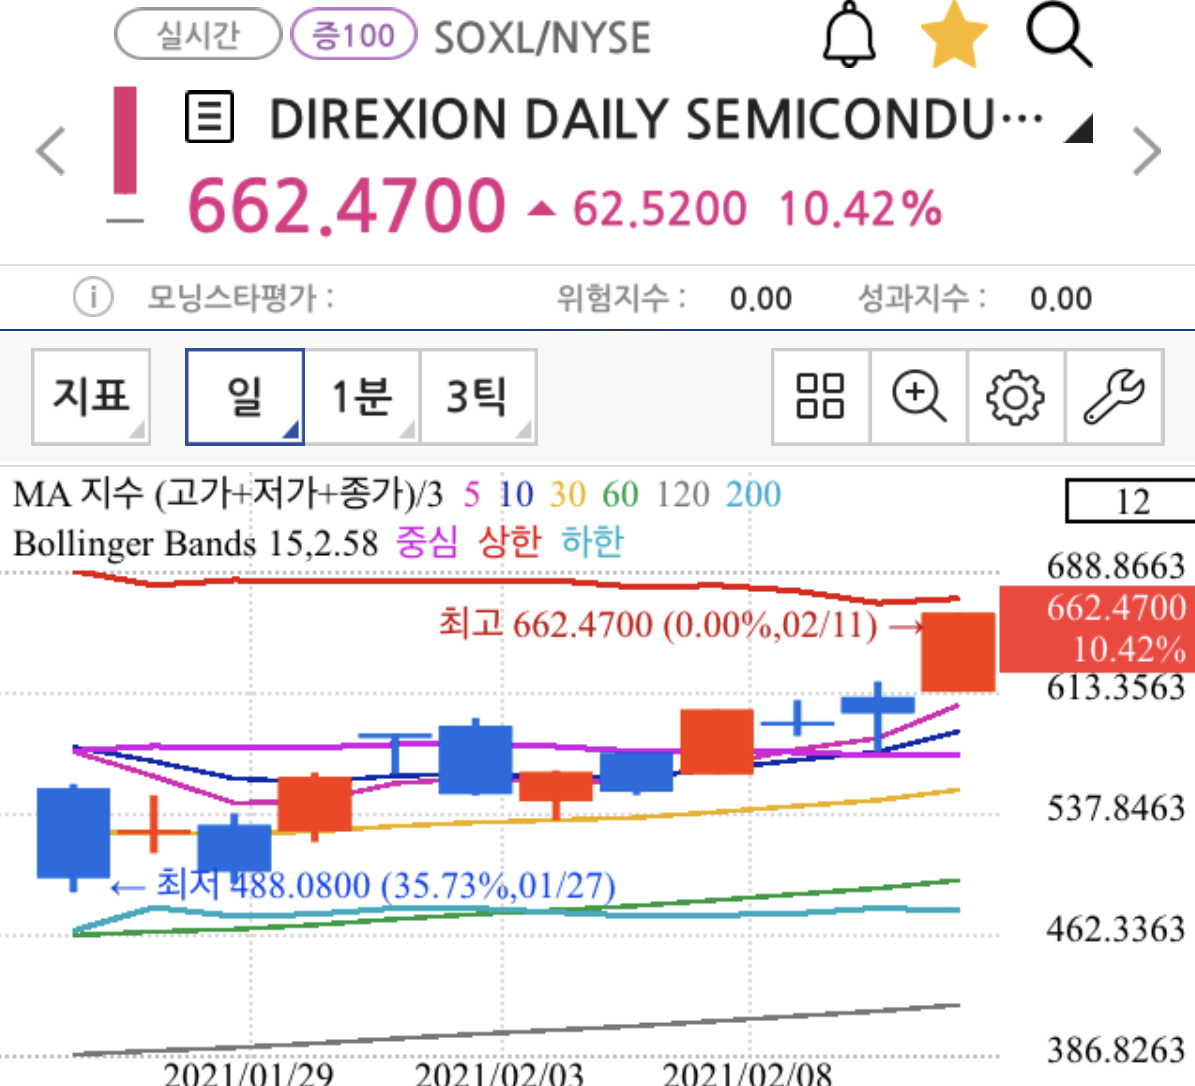
Task: Toggle the 실시간 real-time button
Action: click(198, 36)
